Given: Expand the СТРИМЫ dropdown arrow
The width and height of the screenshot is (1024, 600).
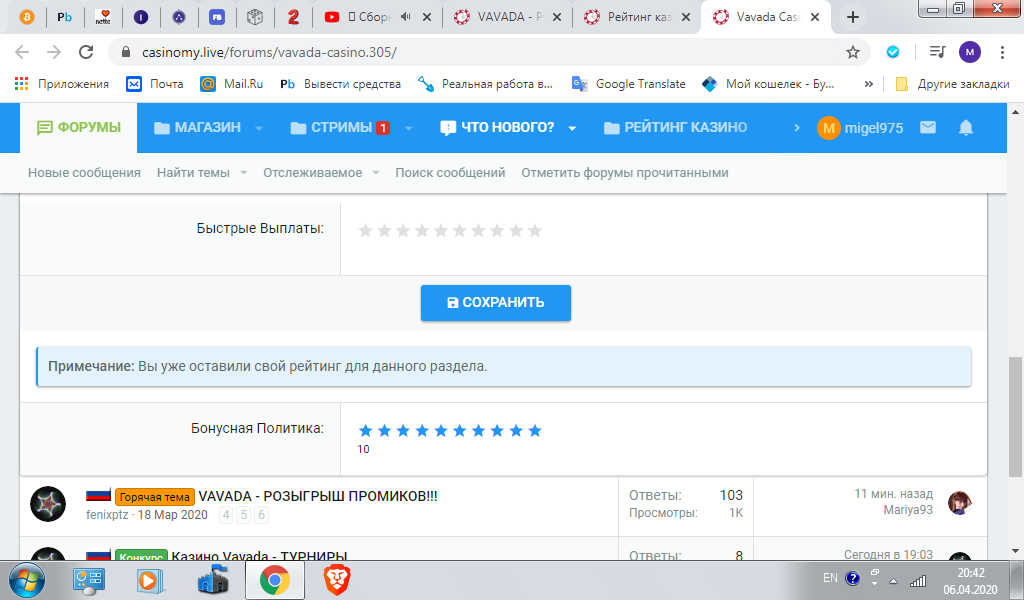Looking at the screenshot, I should tap(409, 128).
